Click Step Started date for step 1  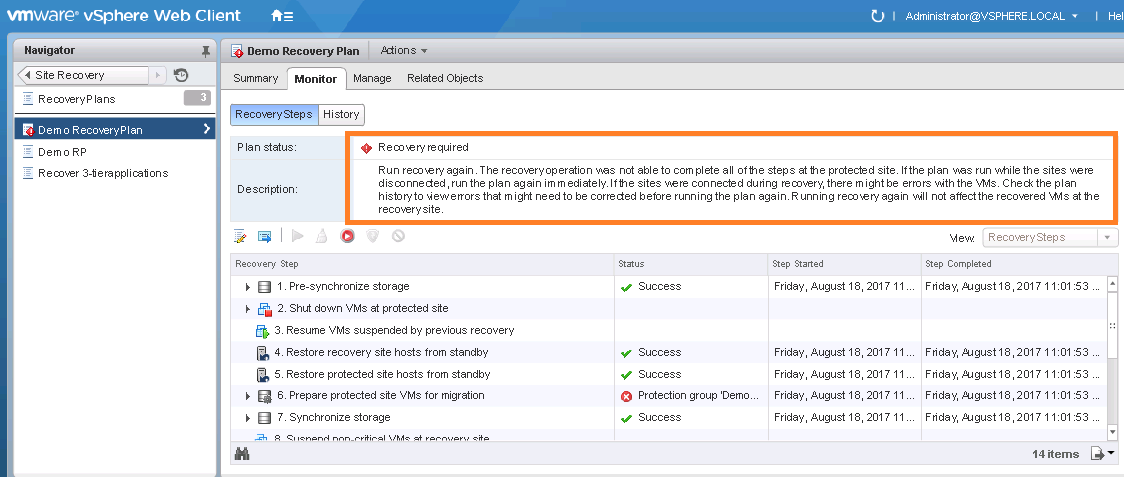click(x=844, y=286)
